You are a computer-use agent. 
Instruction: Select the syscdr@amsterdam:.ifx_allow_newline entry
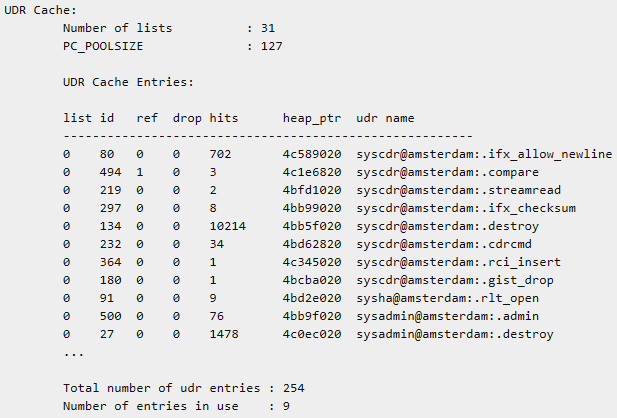tap(484, 154)
